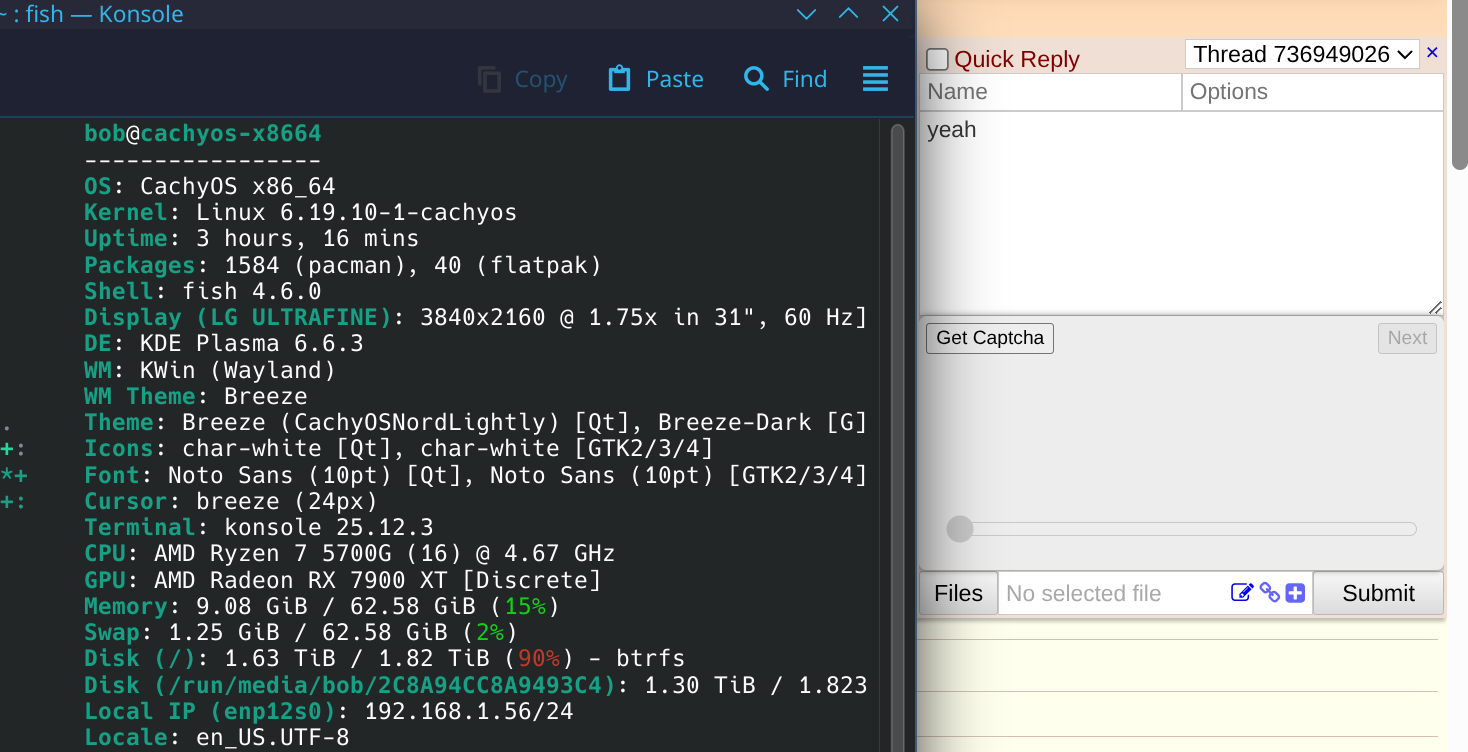The image size is (1468, 752).
Task: Click the "WM Theme: Breeze" line
Action: click(196, 396)
